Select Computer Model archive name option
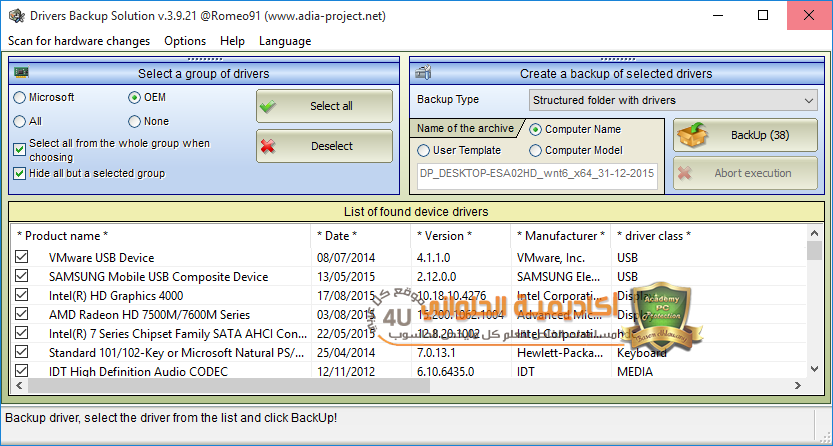Viewport: 833px width, 446px height. [536, 150]
